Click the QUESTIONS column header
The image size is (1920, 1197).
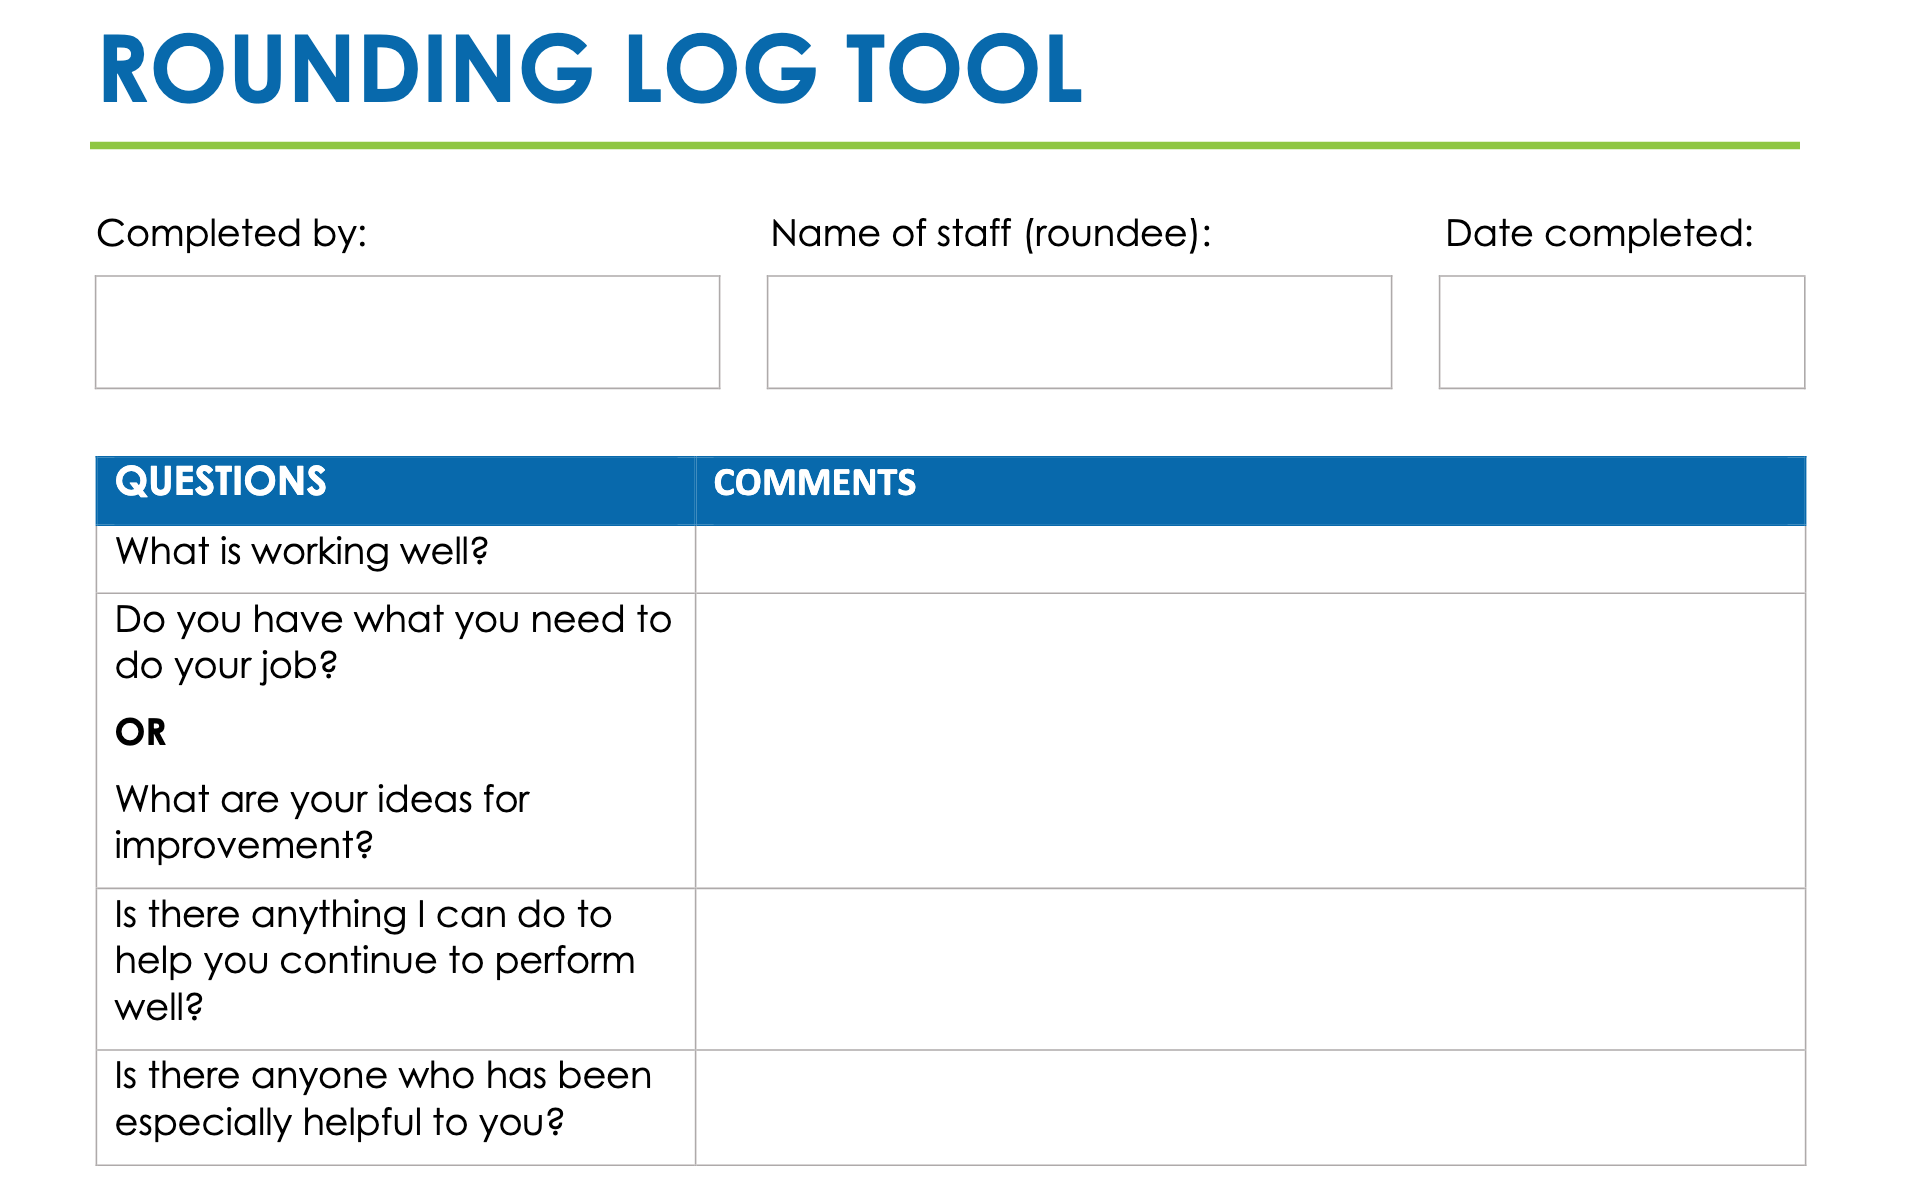tap(221, 482)
